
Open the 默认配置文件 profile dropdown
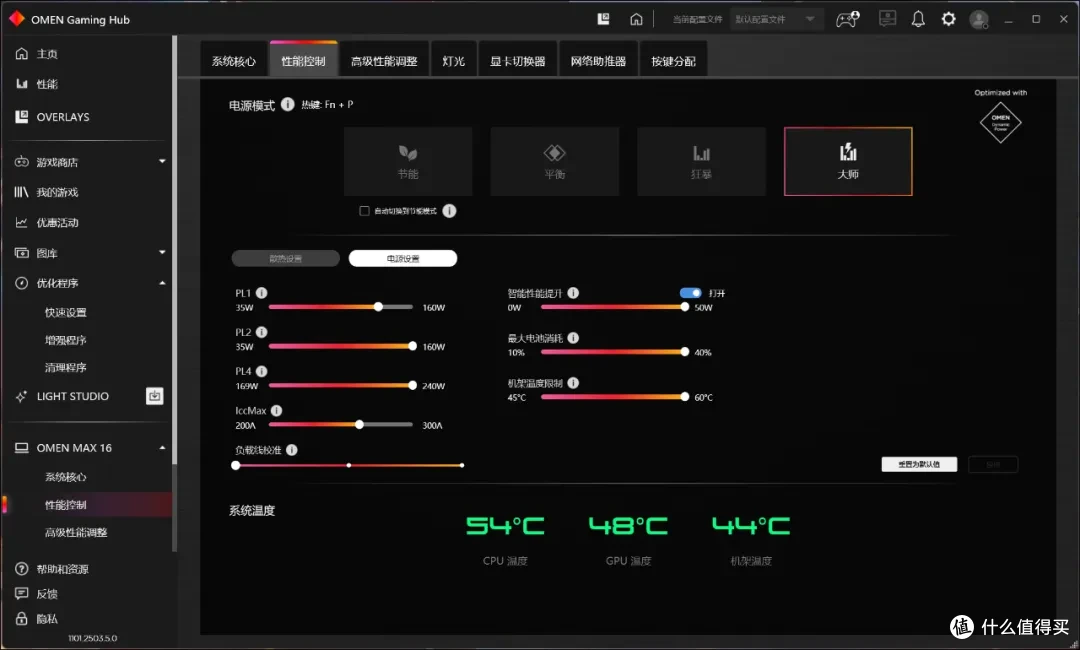[x=776, y=19]
